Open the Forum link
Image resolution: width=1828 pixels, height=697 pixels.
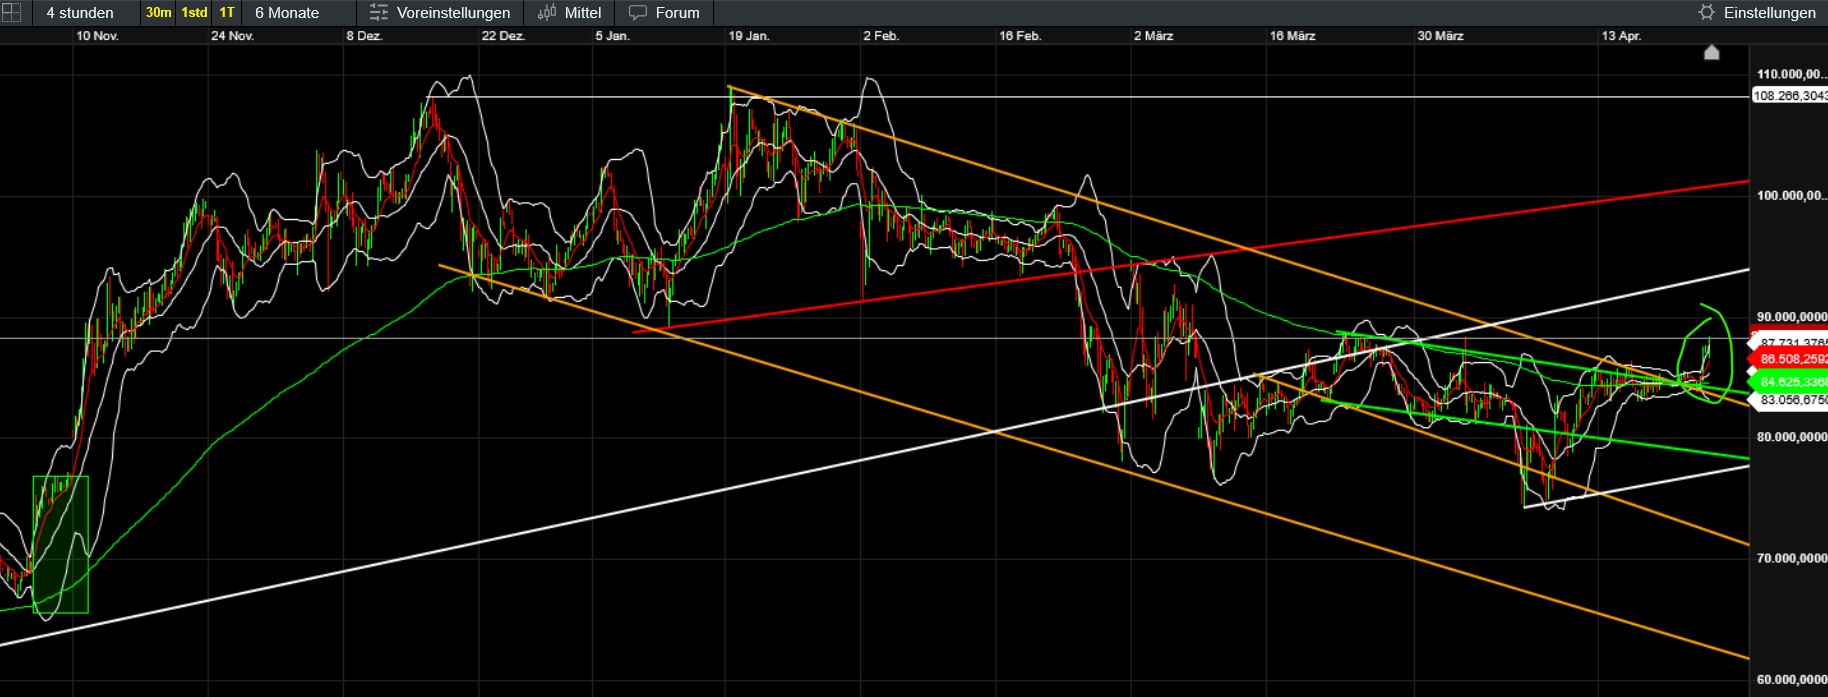pos(677,13)
